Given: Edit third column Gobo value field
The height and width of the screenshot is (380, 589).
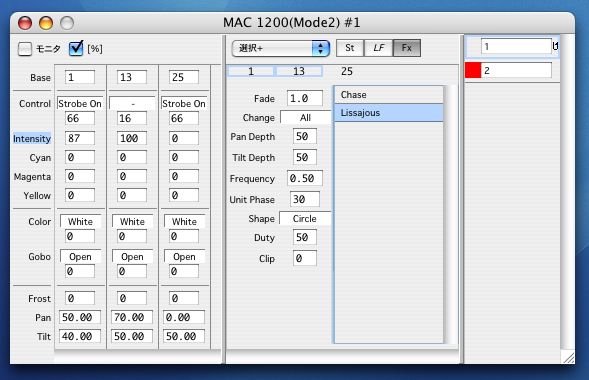Looking at the screenshot, I should pyautogui.click(x=184, y=271).
